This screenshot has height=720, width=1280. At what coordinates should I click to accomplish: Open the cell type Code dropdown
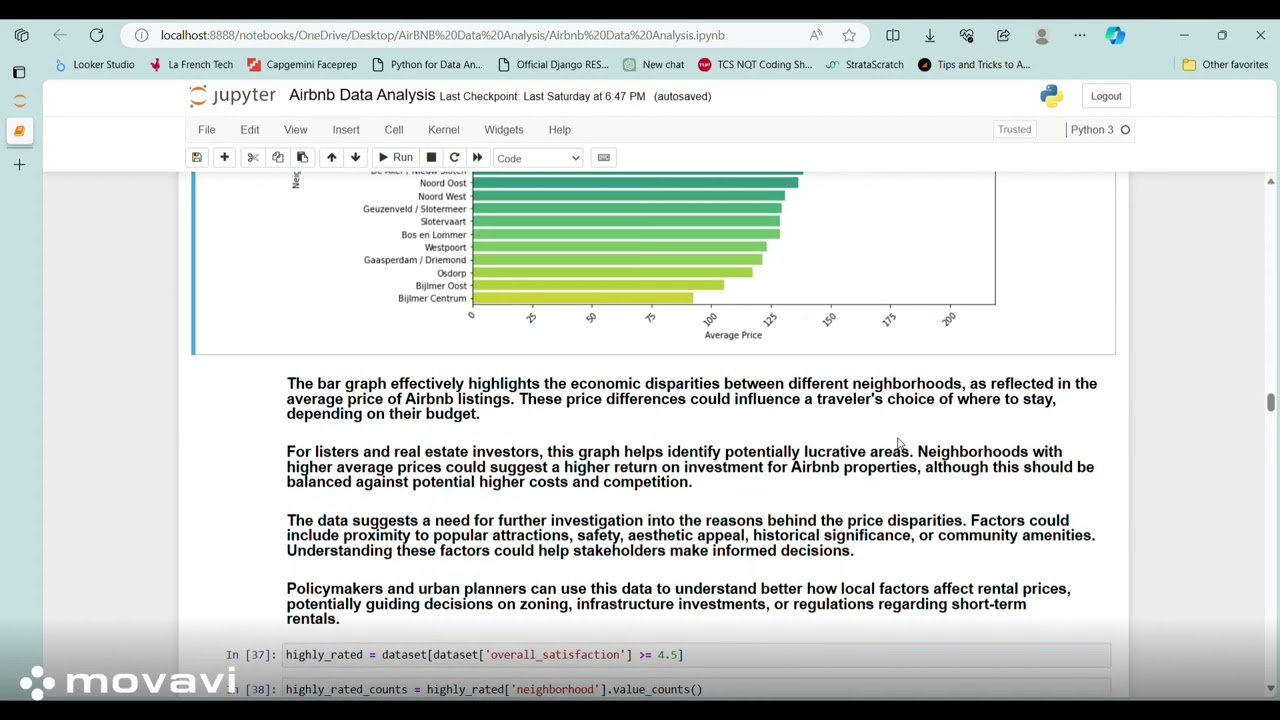[x=538, y=158]
